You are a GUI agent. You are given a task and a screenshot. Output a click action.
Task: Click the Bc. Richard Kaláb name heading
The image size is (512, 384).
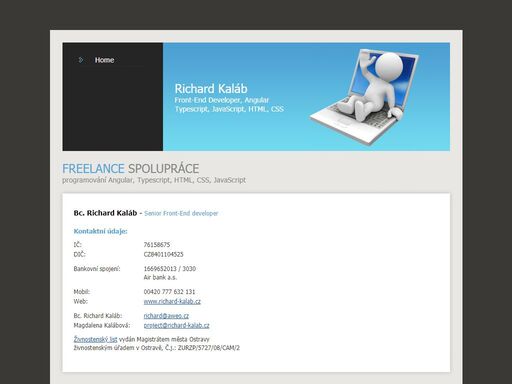coord(105,213)
